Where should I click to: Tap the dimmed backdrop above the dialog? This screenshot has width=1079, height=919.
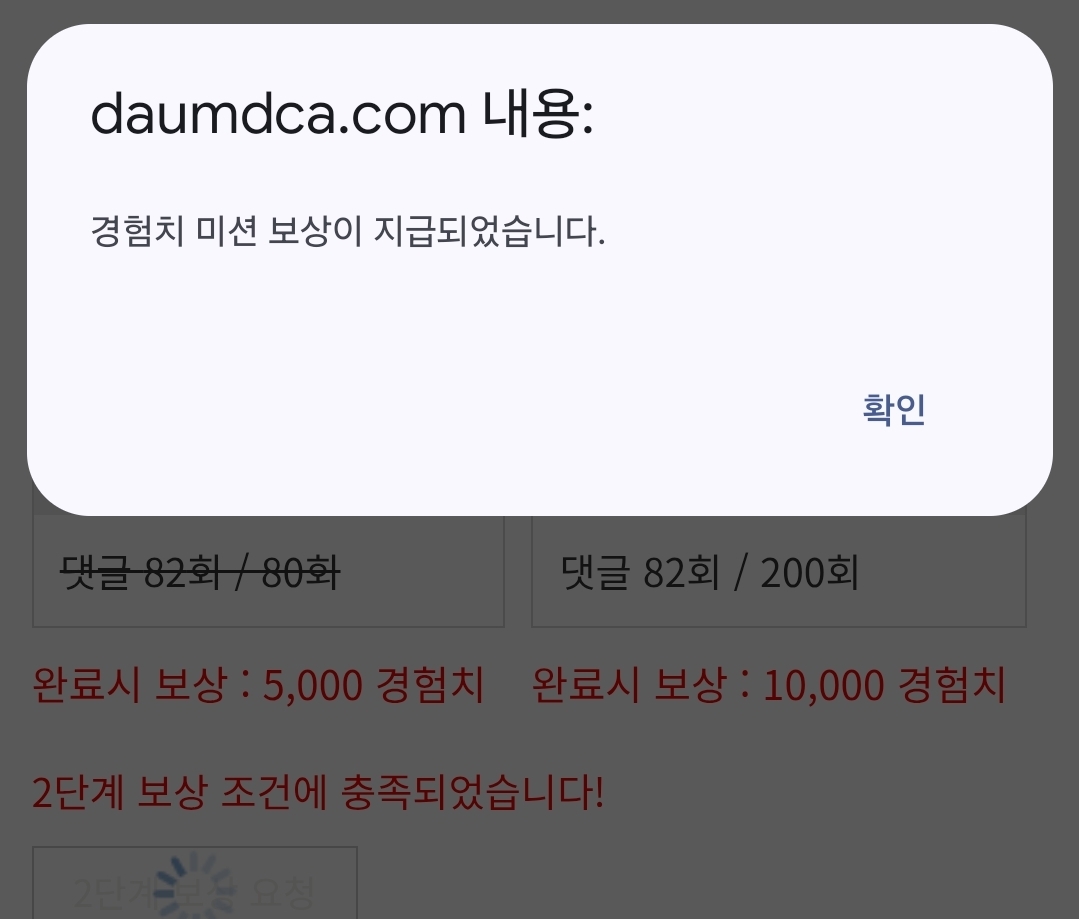(540, 10)
